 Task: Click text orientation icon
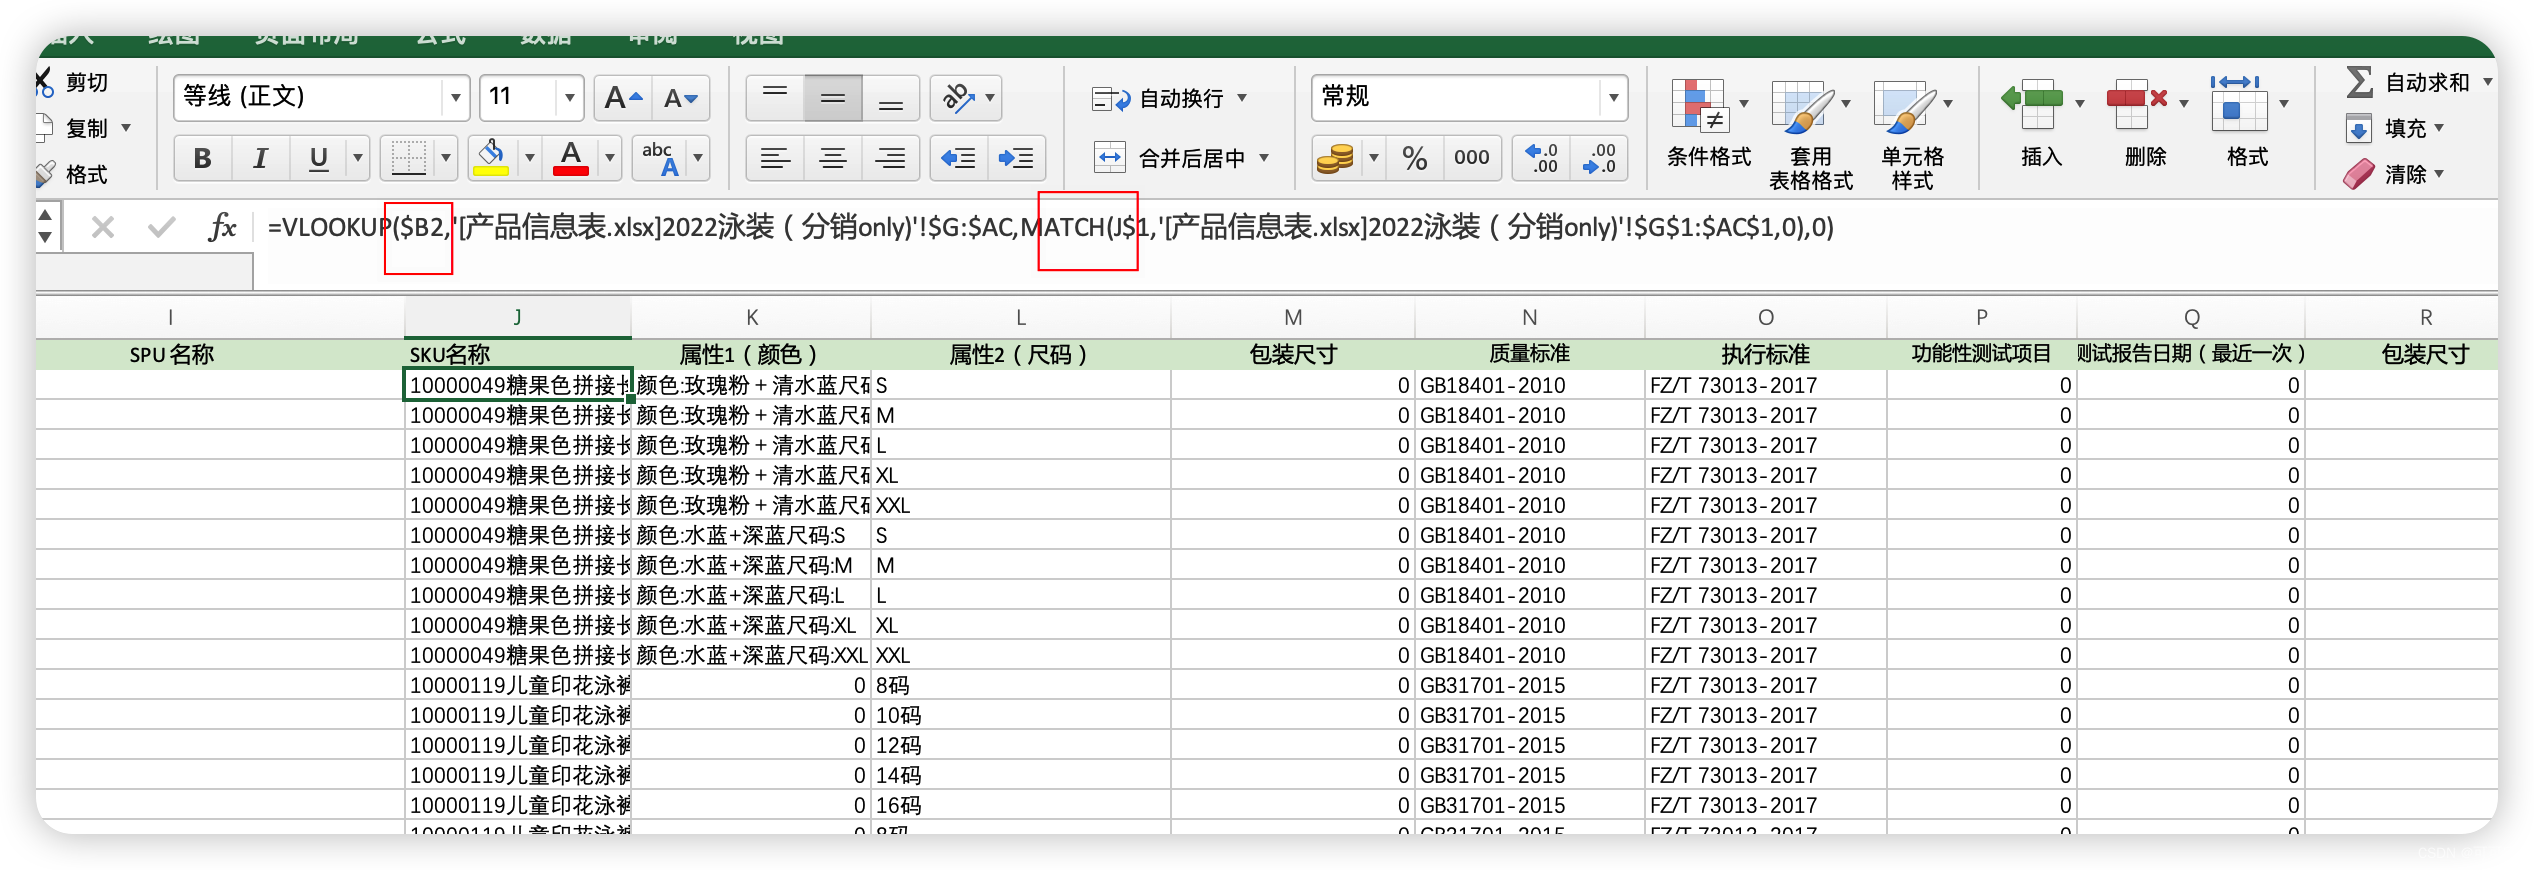point(959,97)
